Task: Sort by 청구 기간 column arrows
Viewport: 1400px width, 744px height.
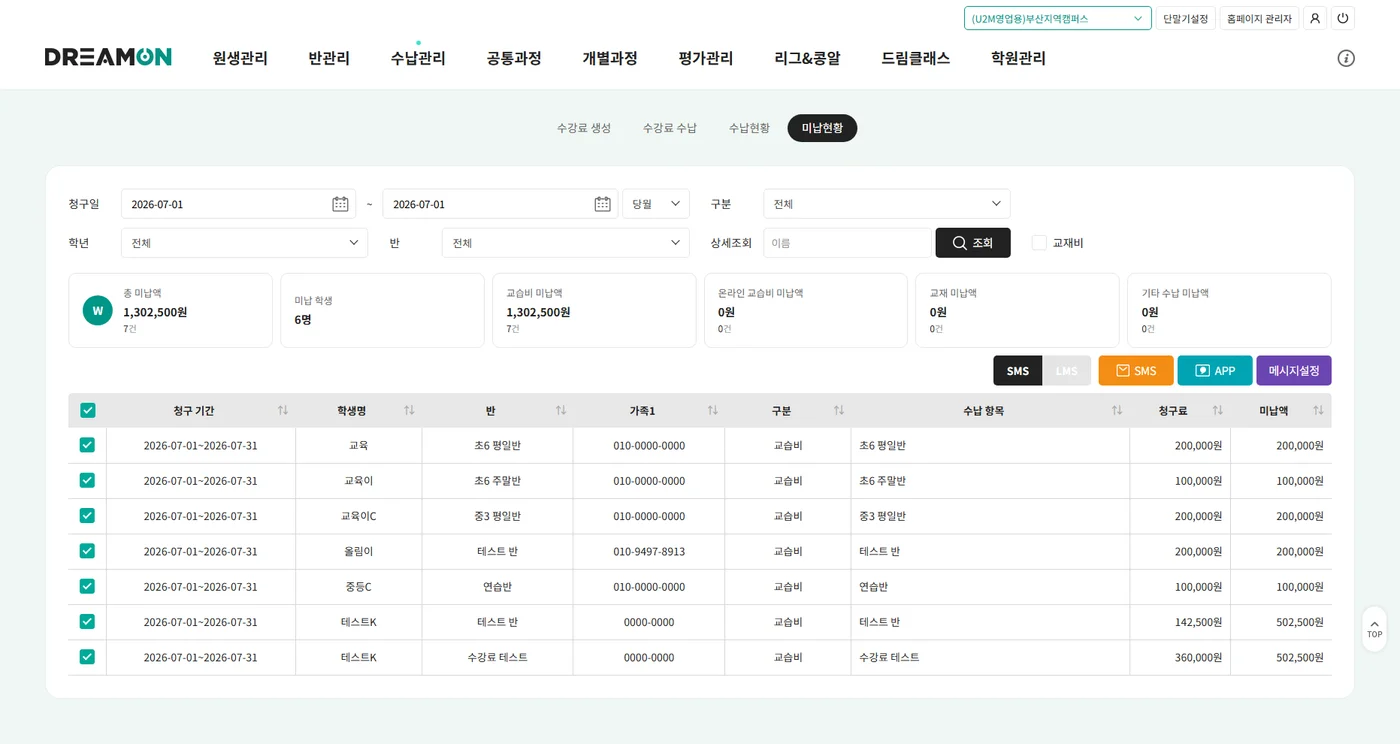Action: click(283, 411)
